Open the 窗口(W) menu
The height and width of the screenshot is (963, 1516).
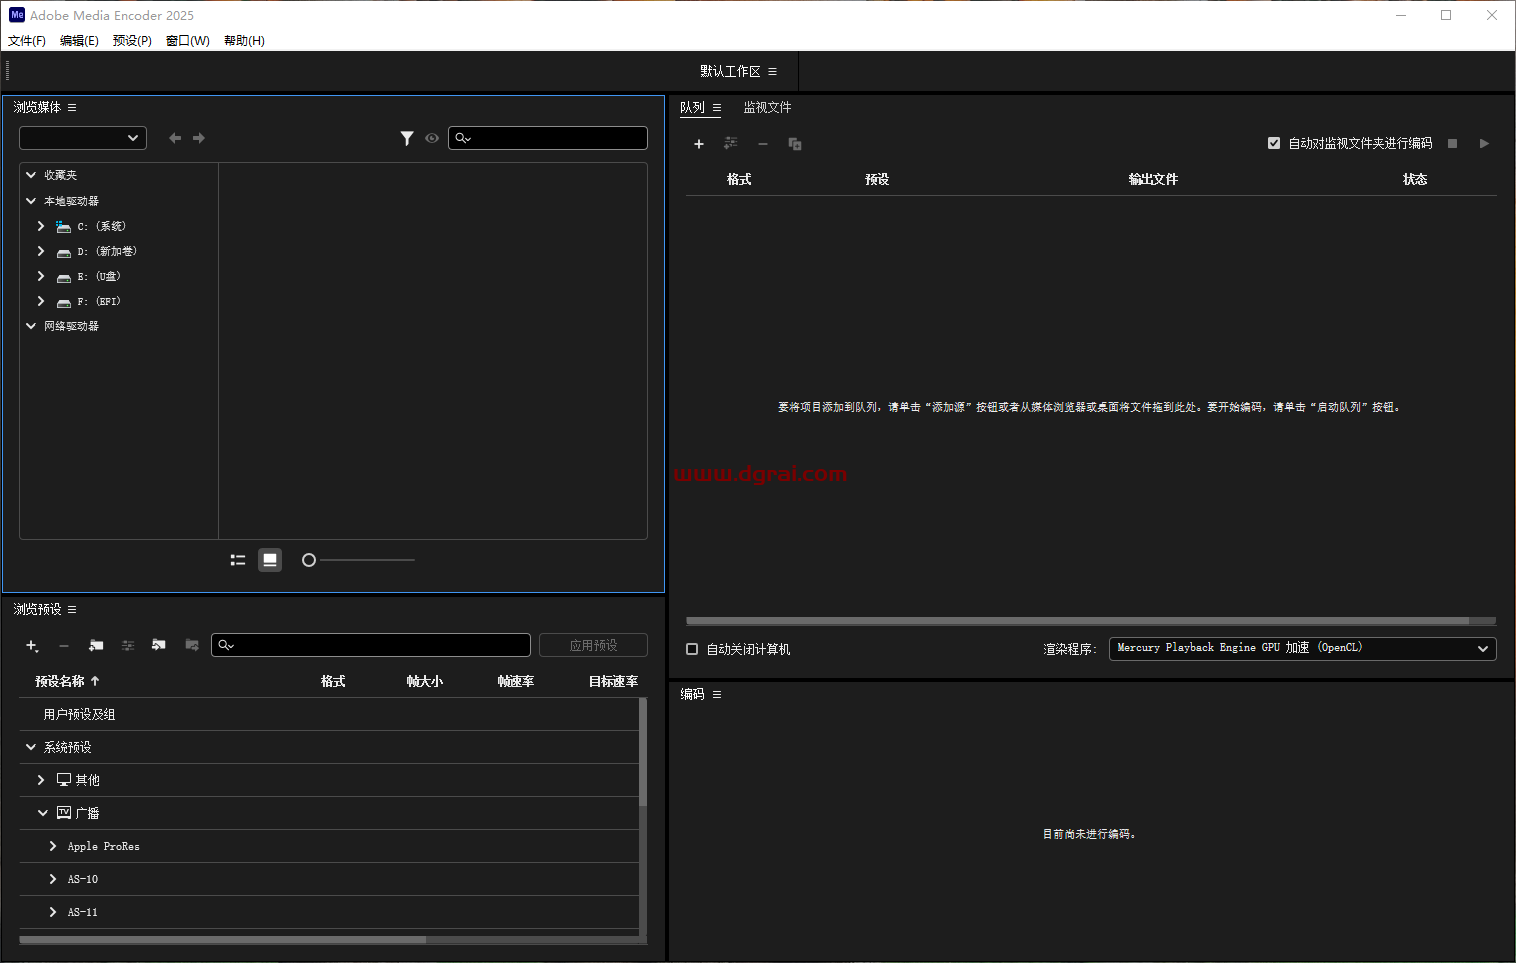point(188,41)
